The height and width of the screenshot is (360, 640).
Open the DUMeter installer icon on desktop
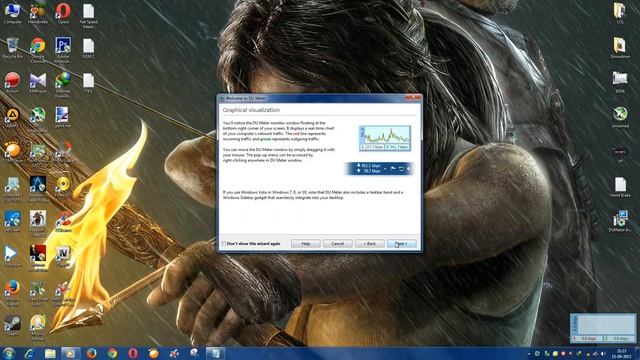620,222
